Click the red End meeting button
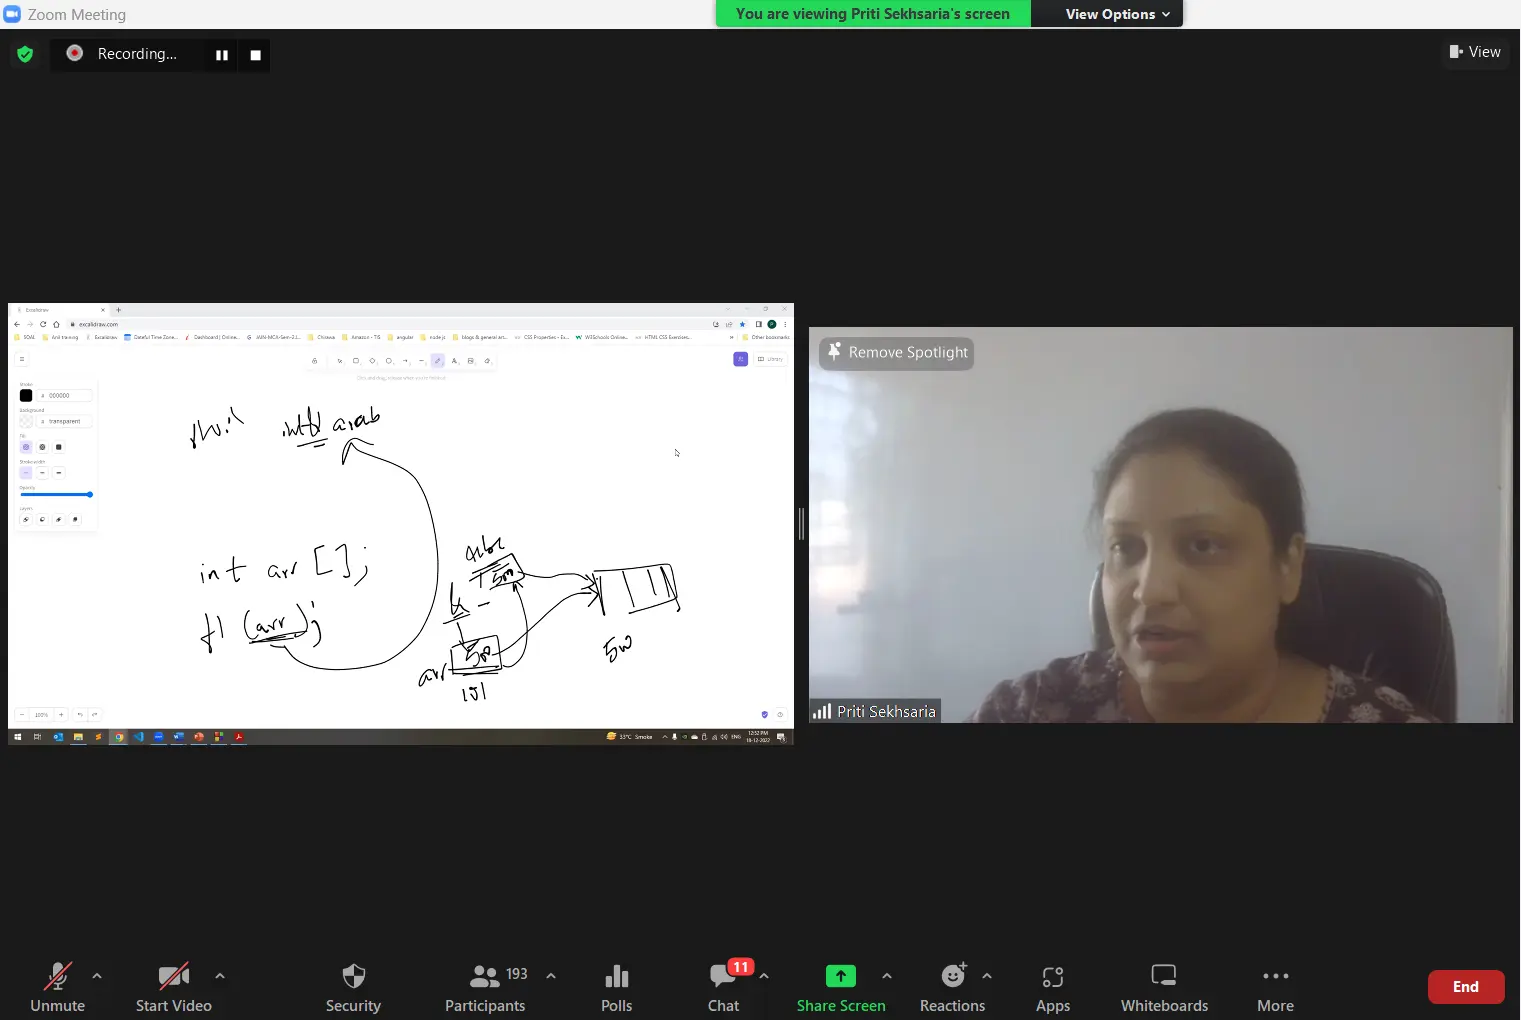 (x=1465, y=987)
